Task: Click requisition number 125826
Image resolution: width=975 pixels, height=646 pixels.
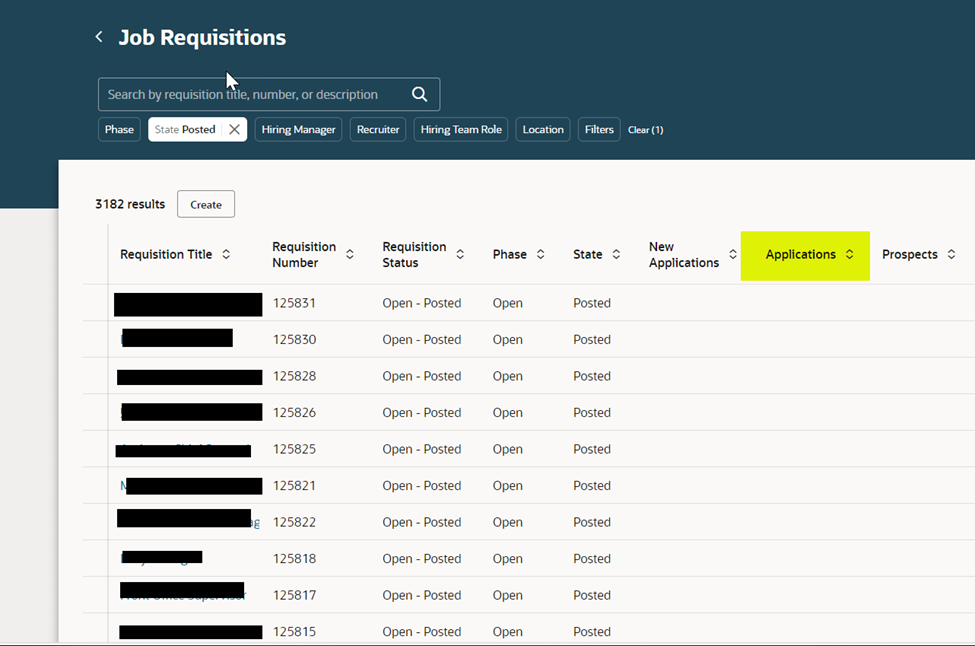Action: (294, 412)
